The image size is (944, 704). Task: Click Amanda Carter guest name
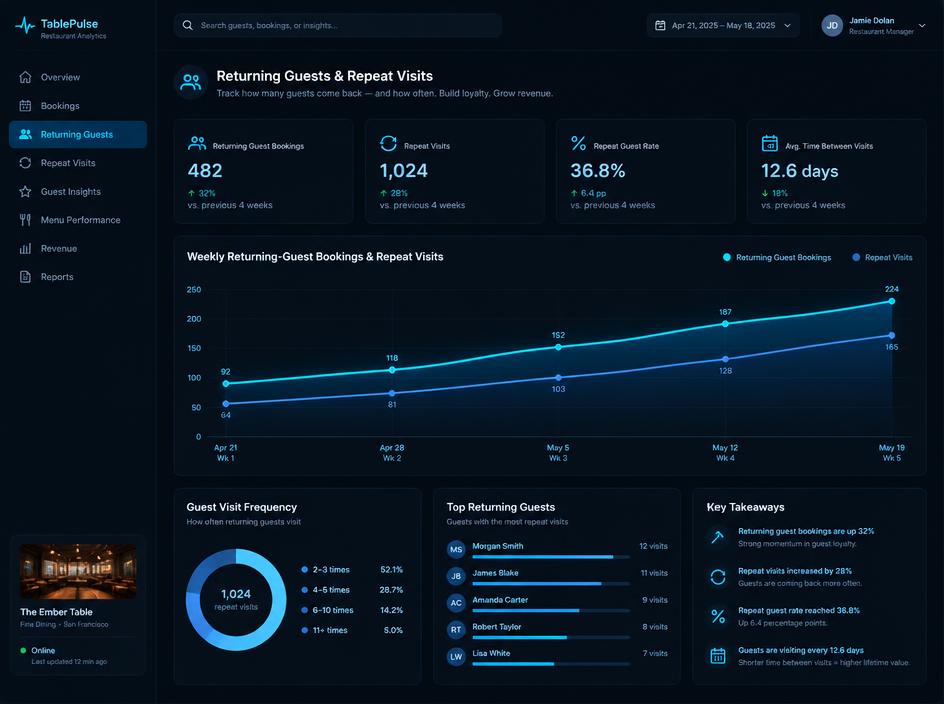pyautogui.click(x=500, y=600)
